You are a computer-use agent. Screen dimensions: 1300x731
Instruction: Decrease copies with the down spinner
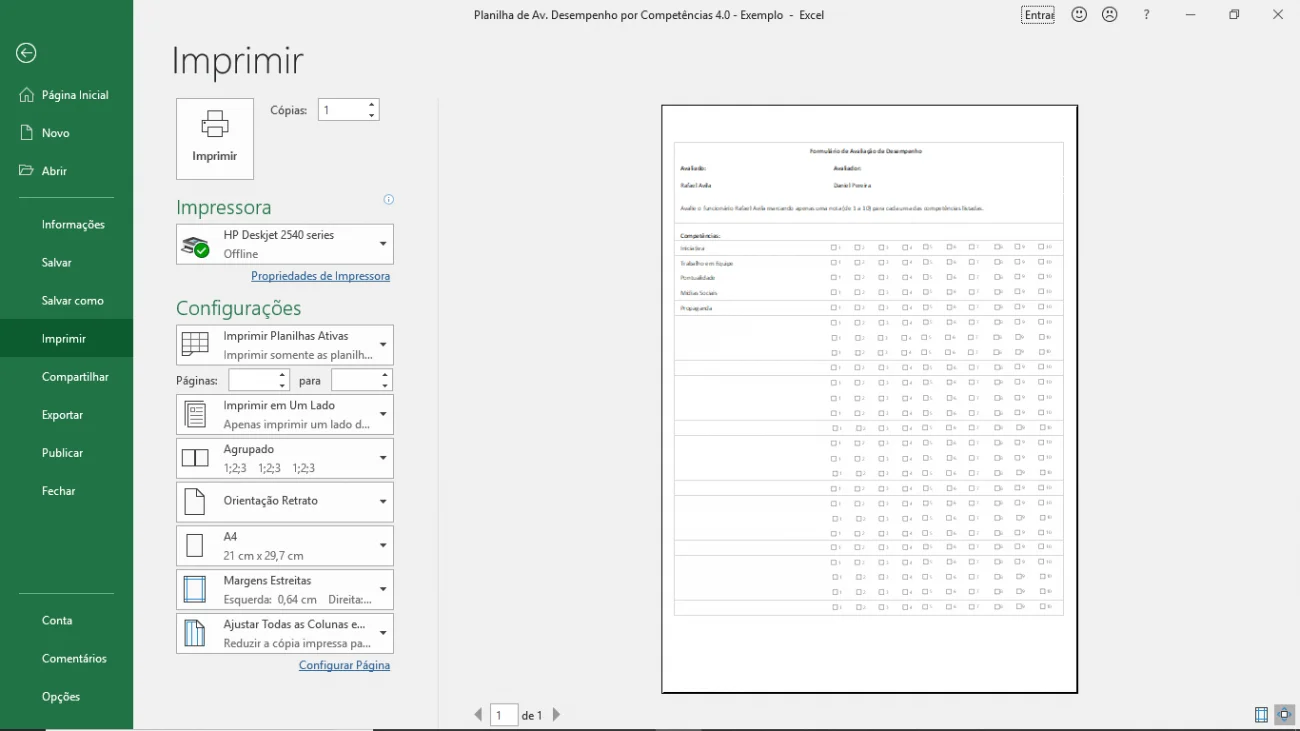pyautogui.click(x=372, y=116)
